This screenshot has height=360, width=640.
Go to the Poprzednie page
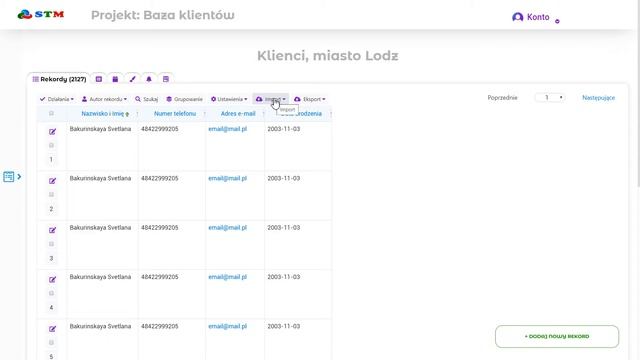502,98
